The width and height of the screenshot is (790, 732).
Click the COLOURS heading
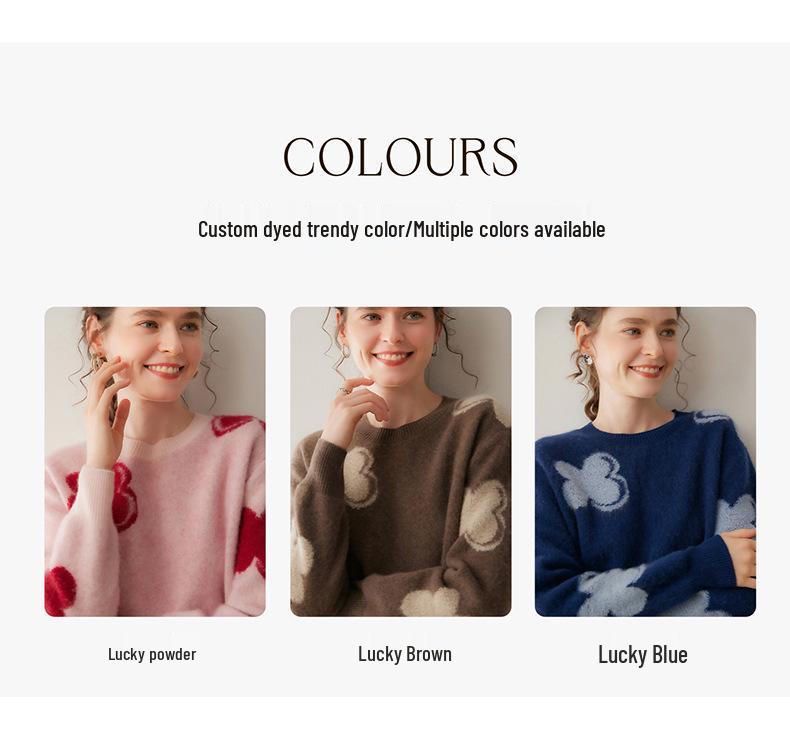pyautogui.click(x=401, y=157)
